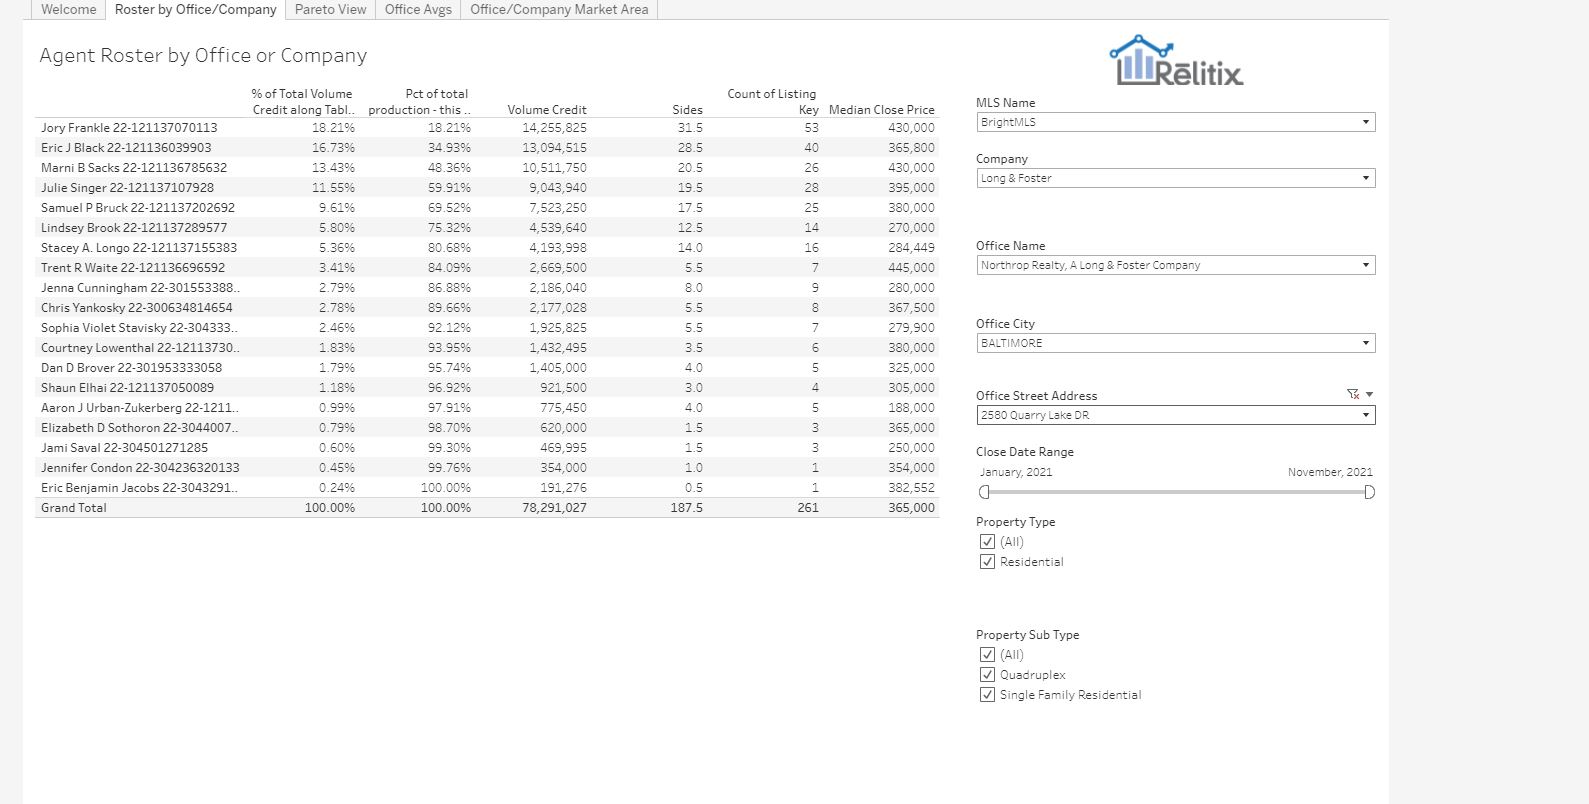Select the Roster by Office/Company tab
Viewport: 1589px width, 804px height.
coord(196,9)
